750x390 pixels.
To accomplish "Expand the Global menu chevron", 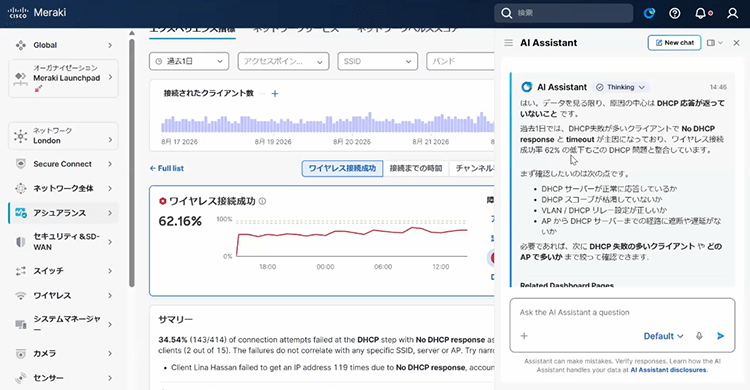I will click(110, 45).
